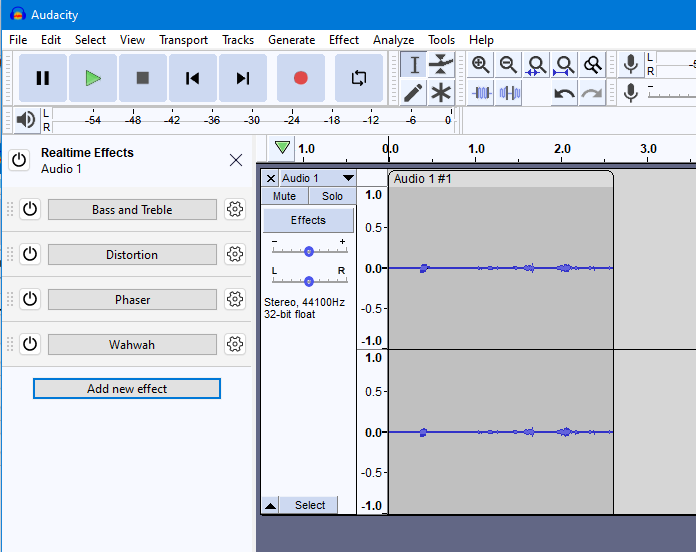Click the Zoom Out magnifier
696x552 pixels.
tap(509, 65)
